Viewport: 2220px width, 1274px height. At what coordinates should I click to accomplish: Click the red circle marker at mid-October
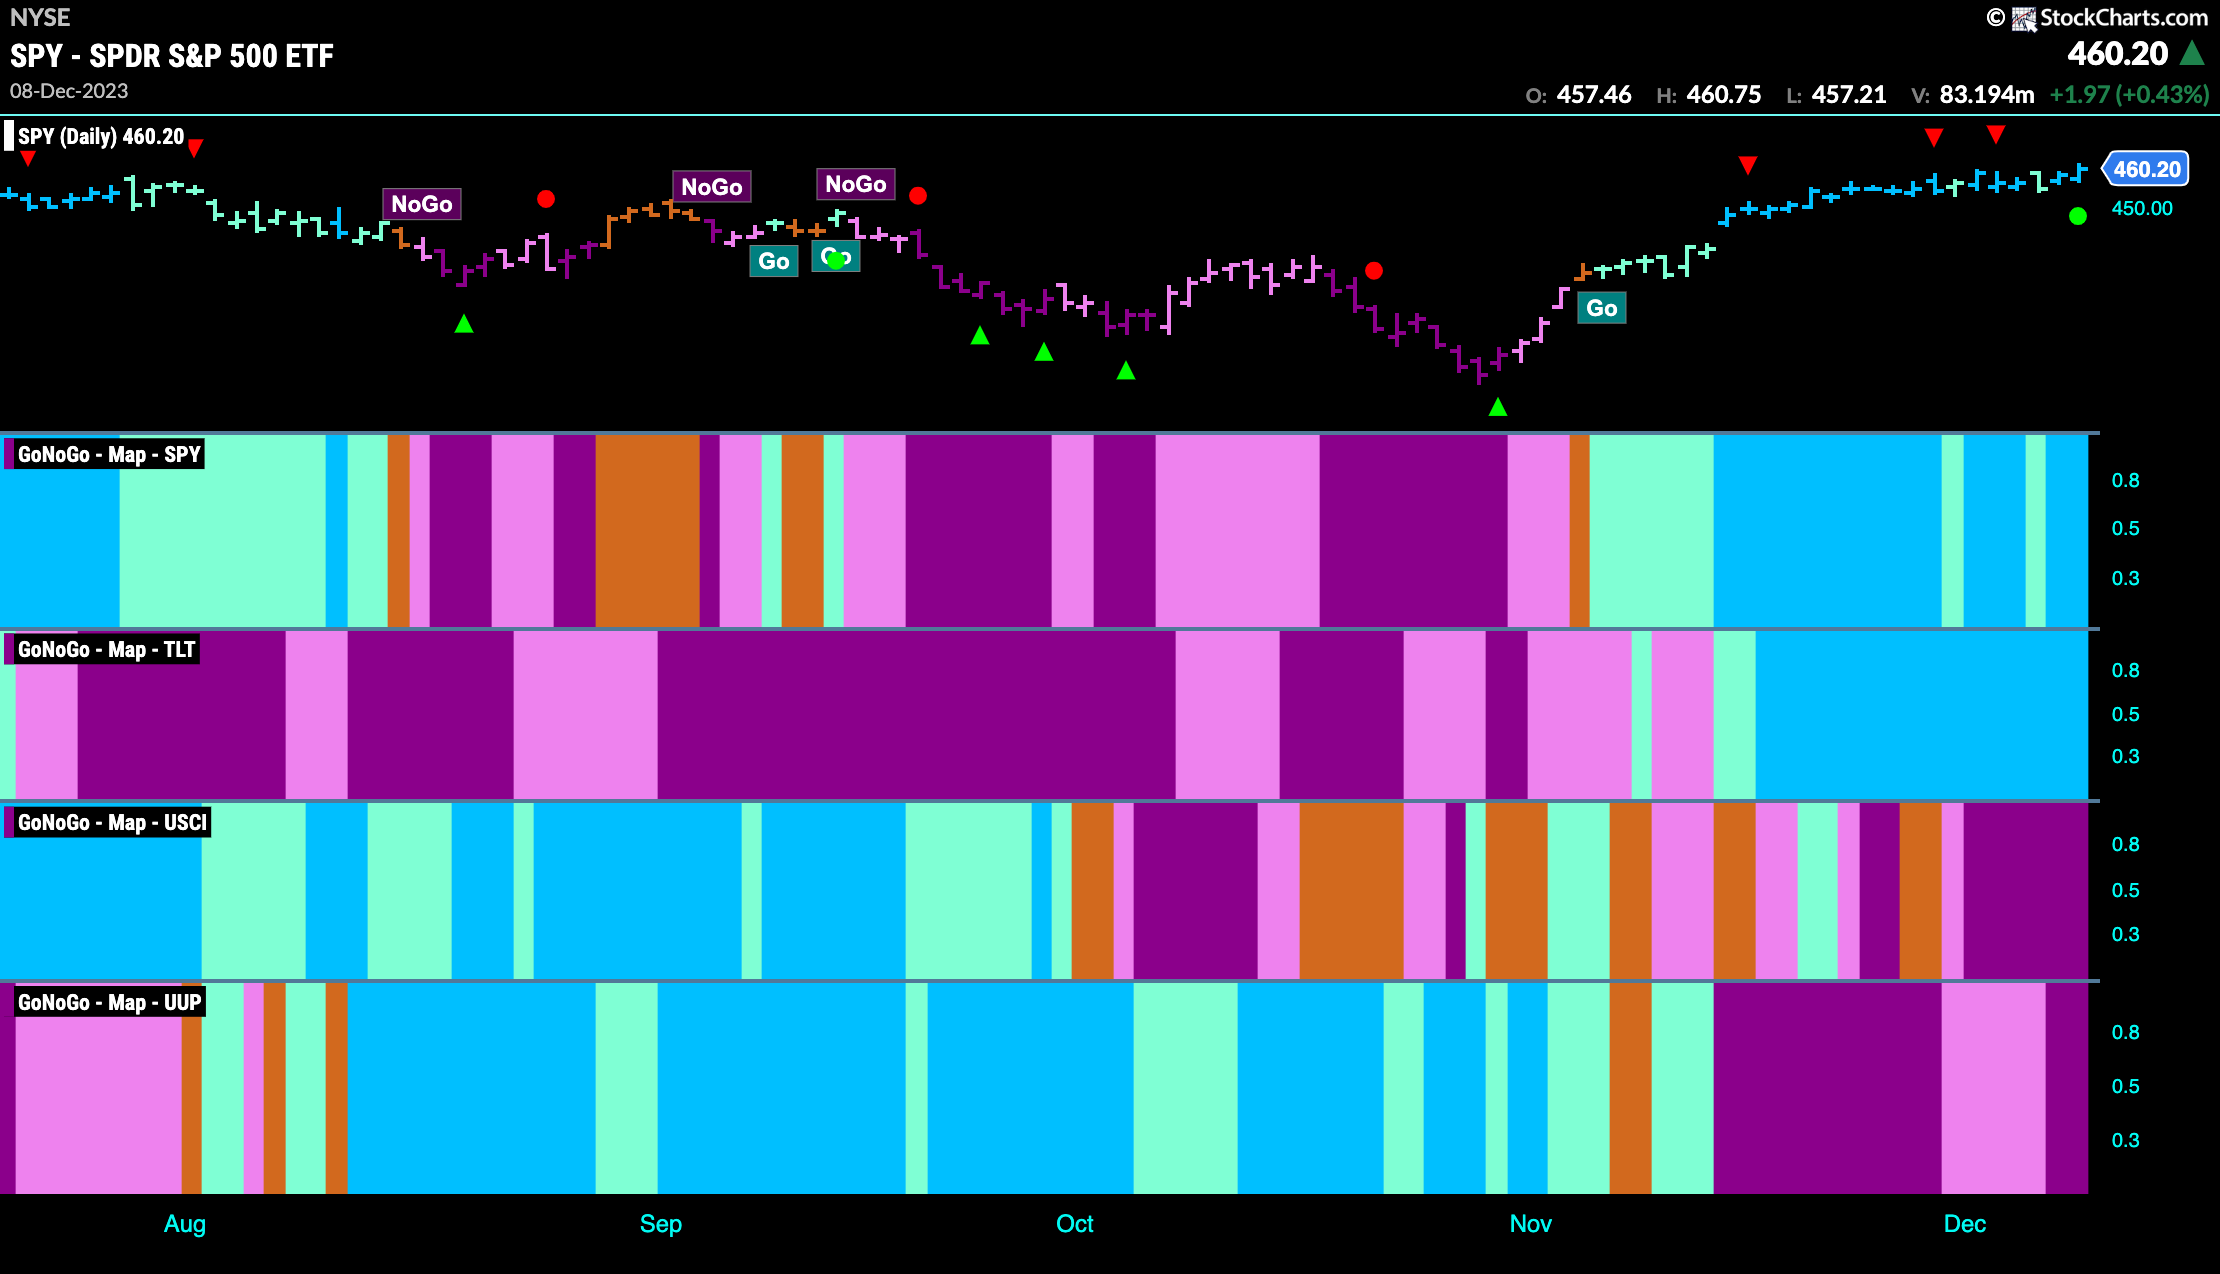pyautogui.click(x=1374, y=271)
